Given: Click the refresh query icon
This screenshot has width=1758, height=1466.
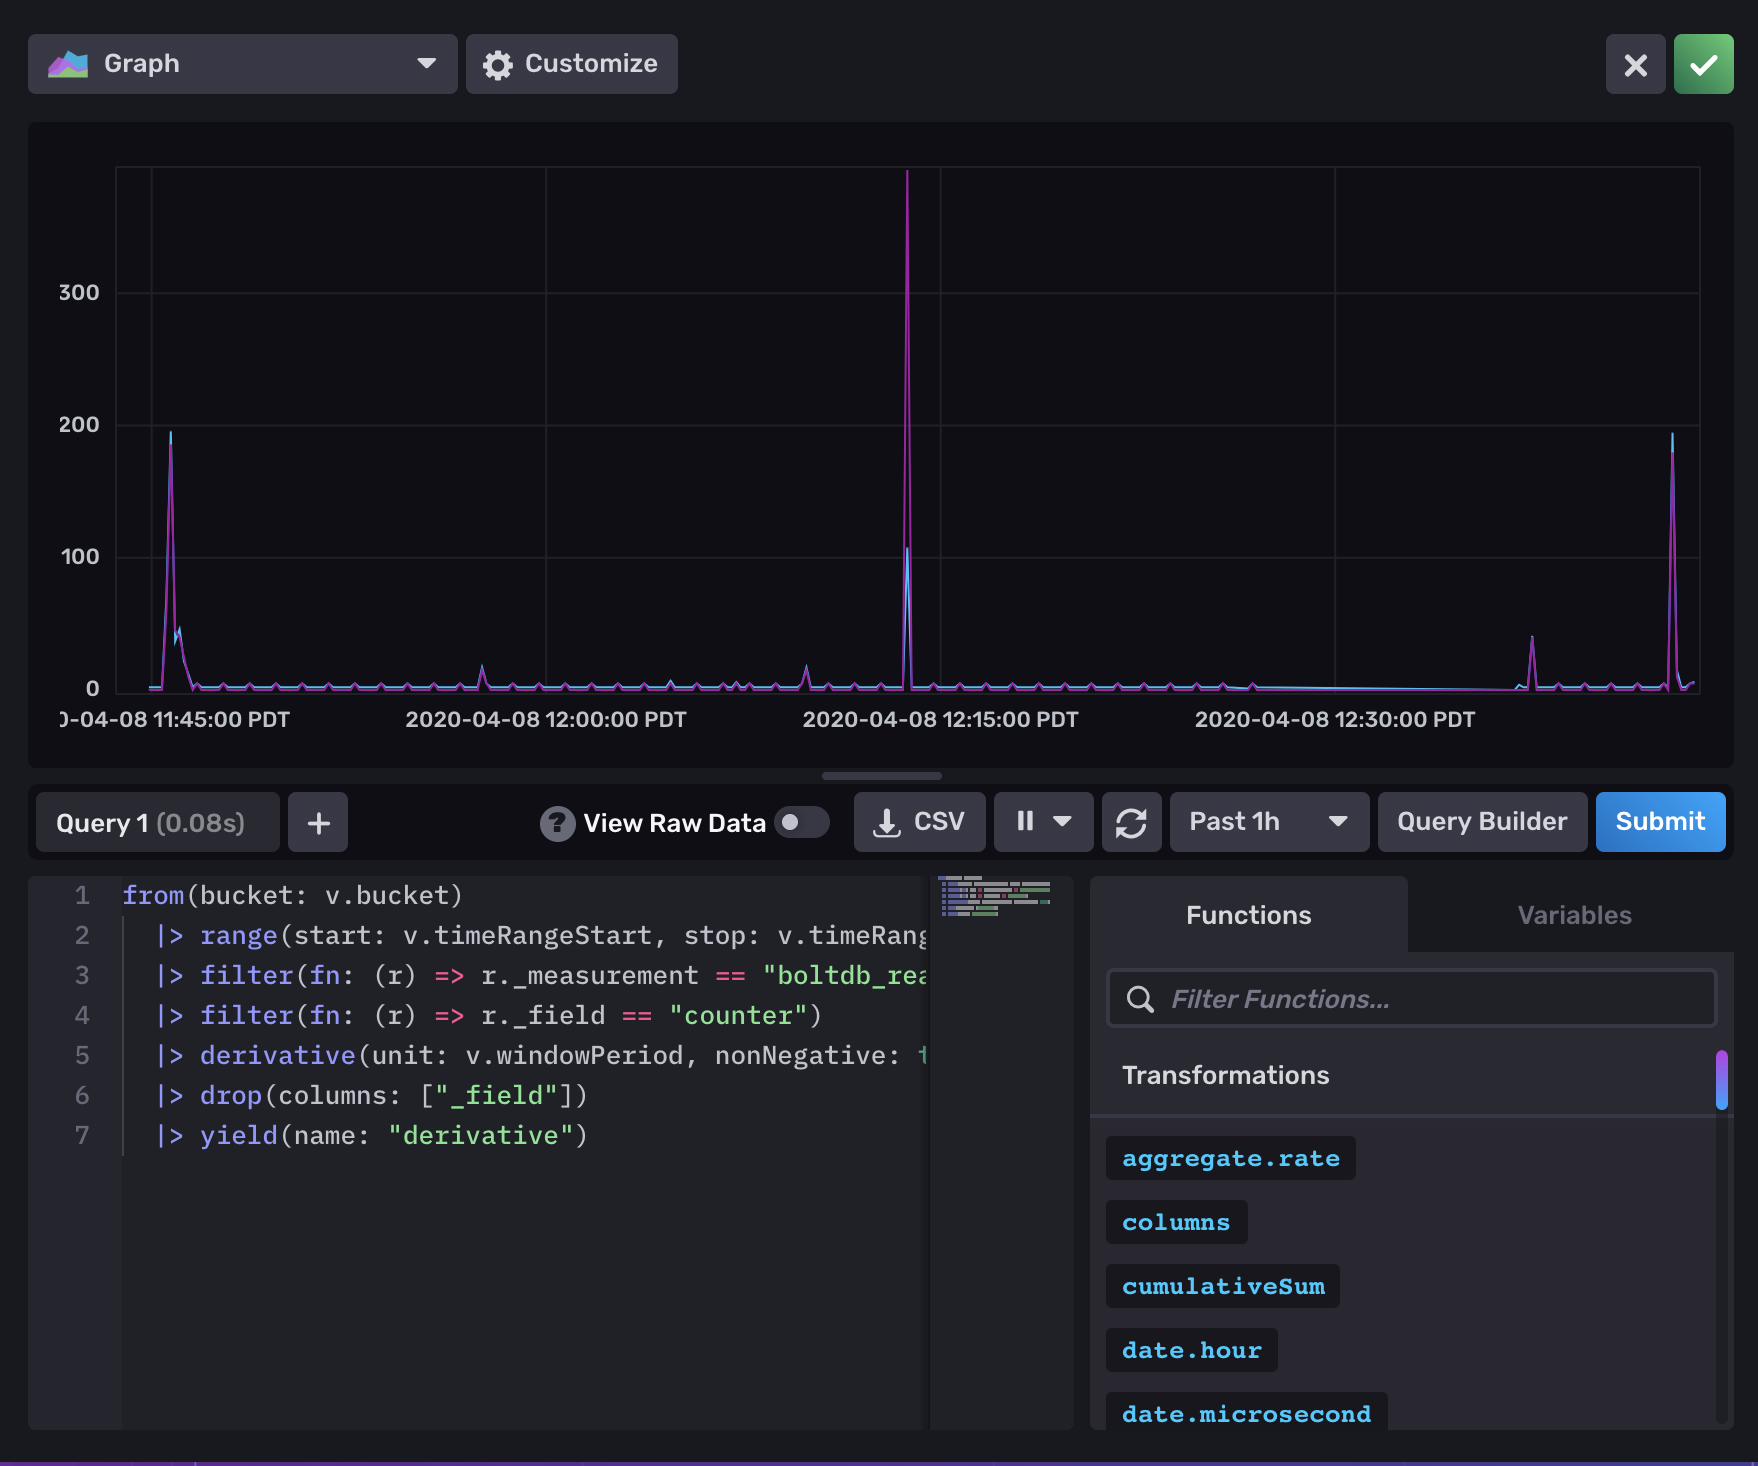Looking at the screenshot, I should point(1131,822).
